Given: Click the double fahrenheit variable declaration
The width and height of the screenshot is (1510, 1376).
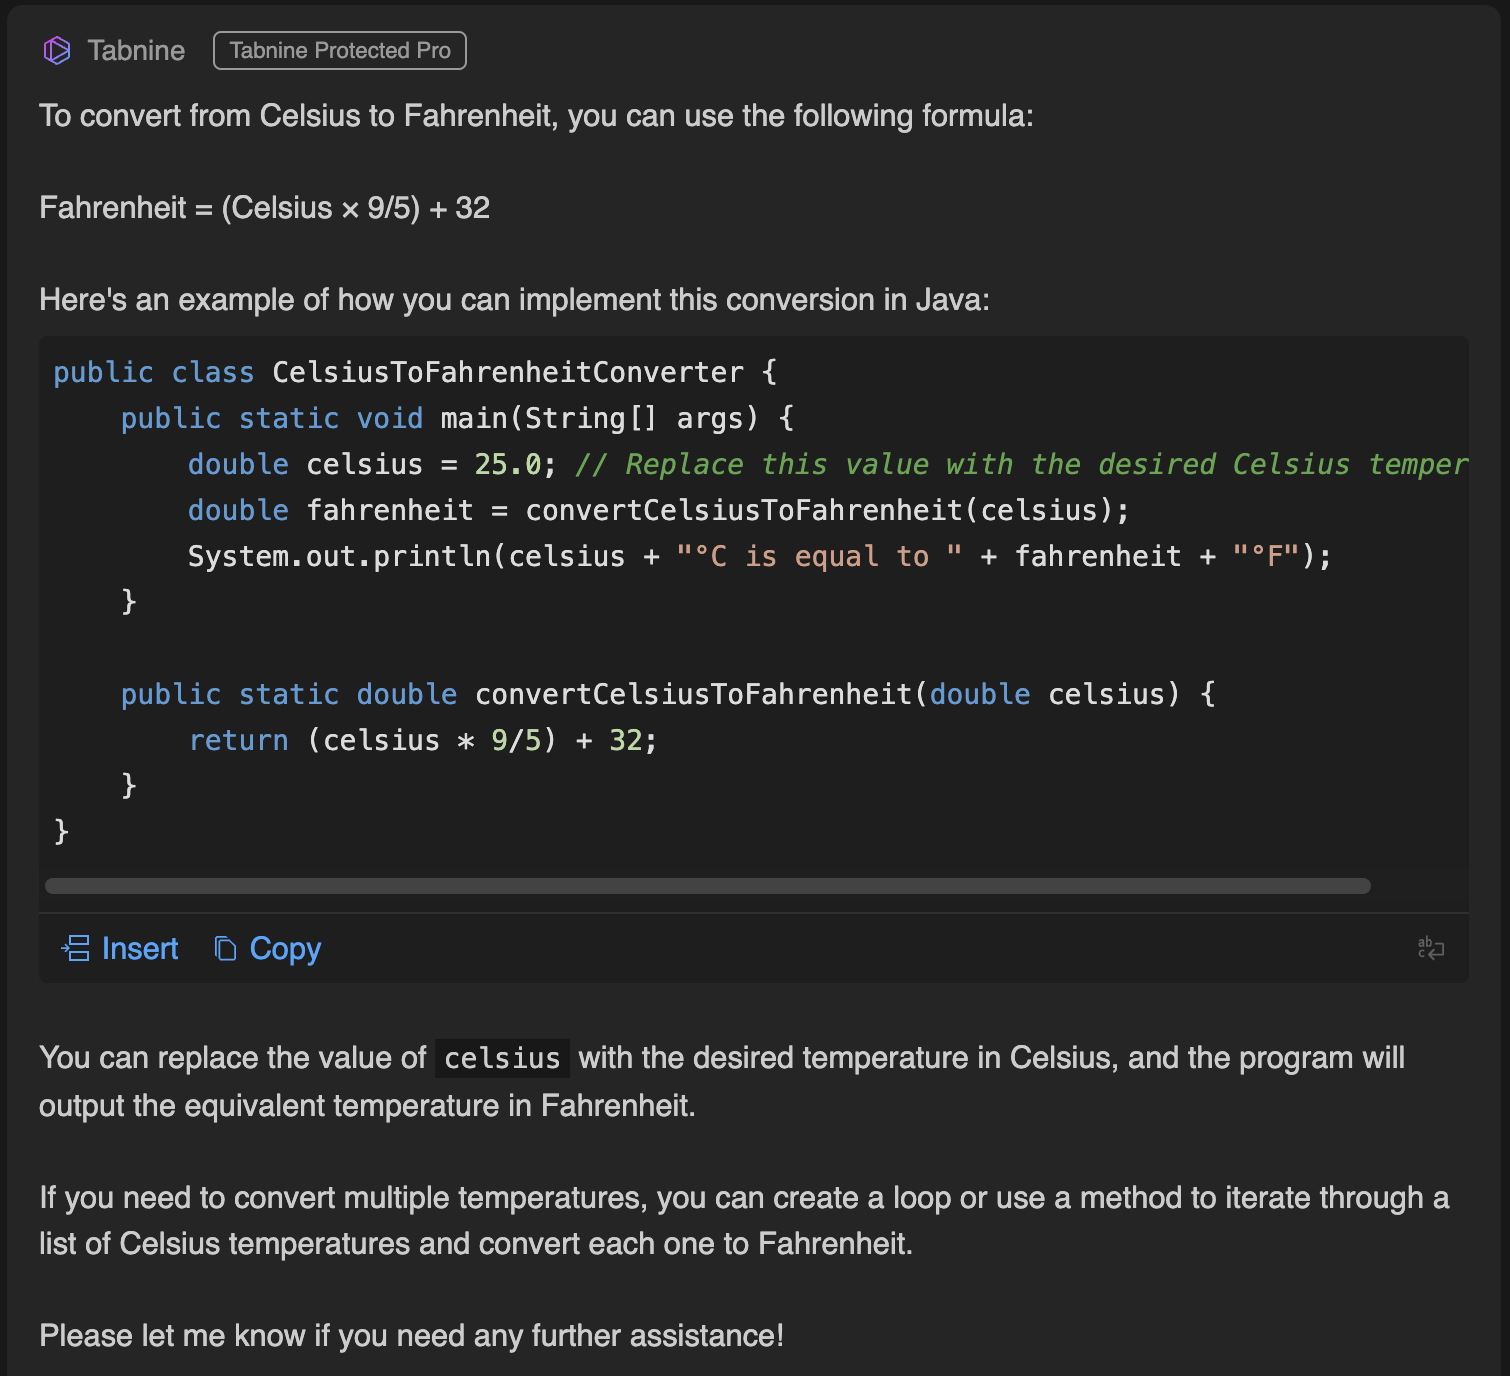Looking at the screenshot, I should [x=330, y=510].
